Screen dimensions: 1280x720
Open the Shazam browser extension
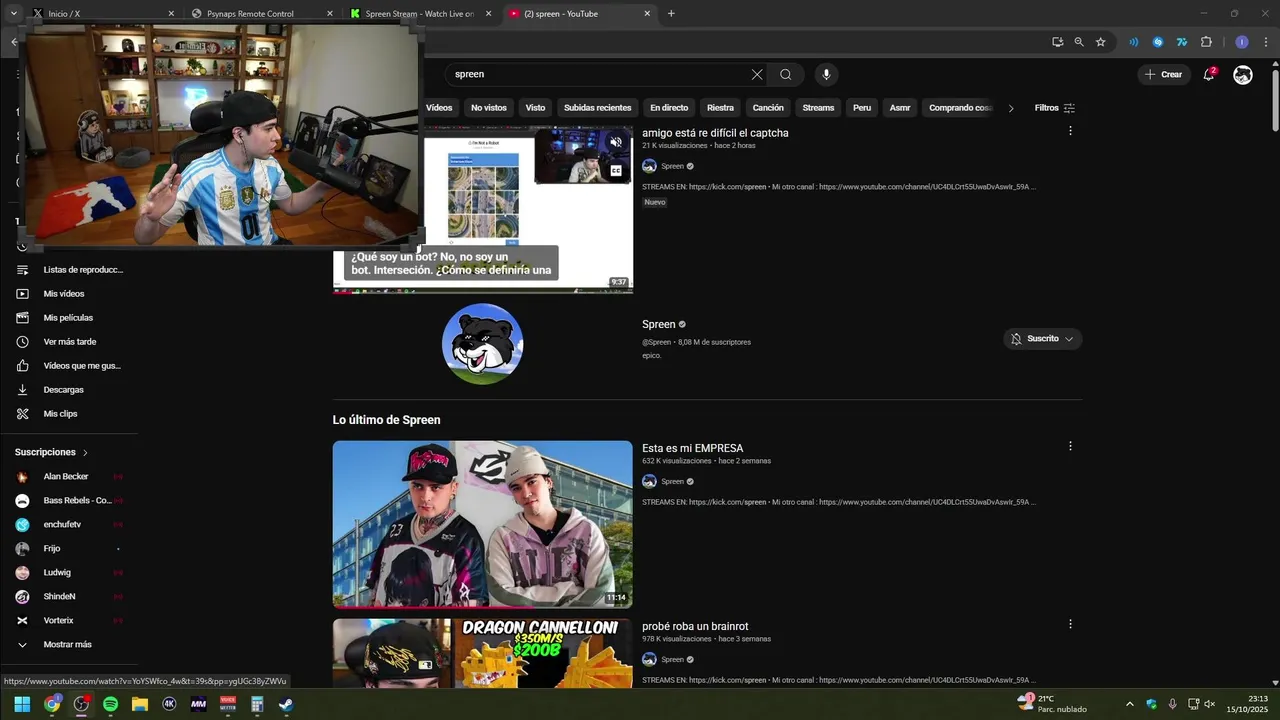click(x=1158, y=42)
